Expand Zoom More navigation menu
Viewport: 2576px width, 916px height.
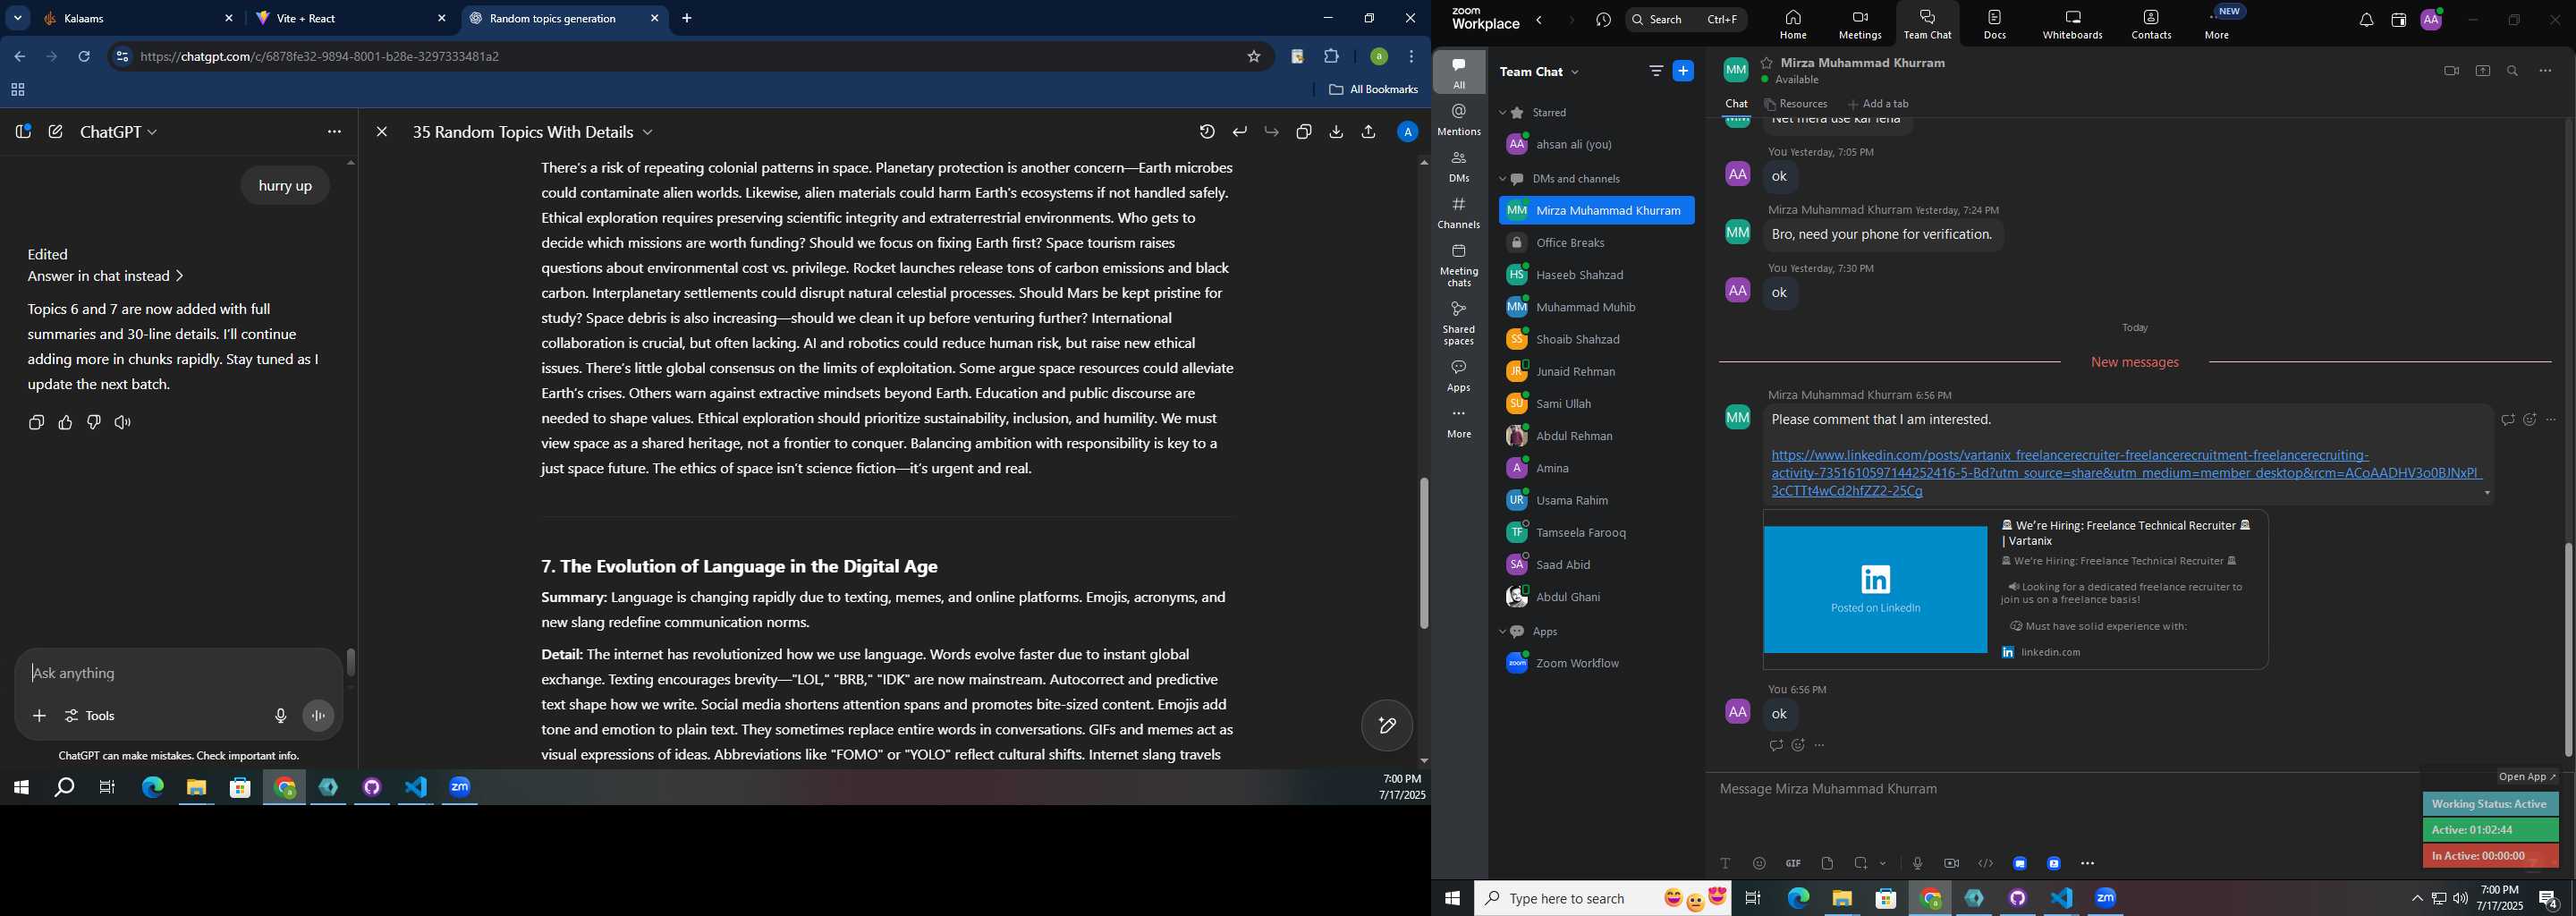pyautogui.click(x=2217, y=24)
